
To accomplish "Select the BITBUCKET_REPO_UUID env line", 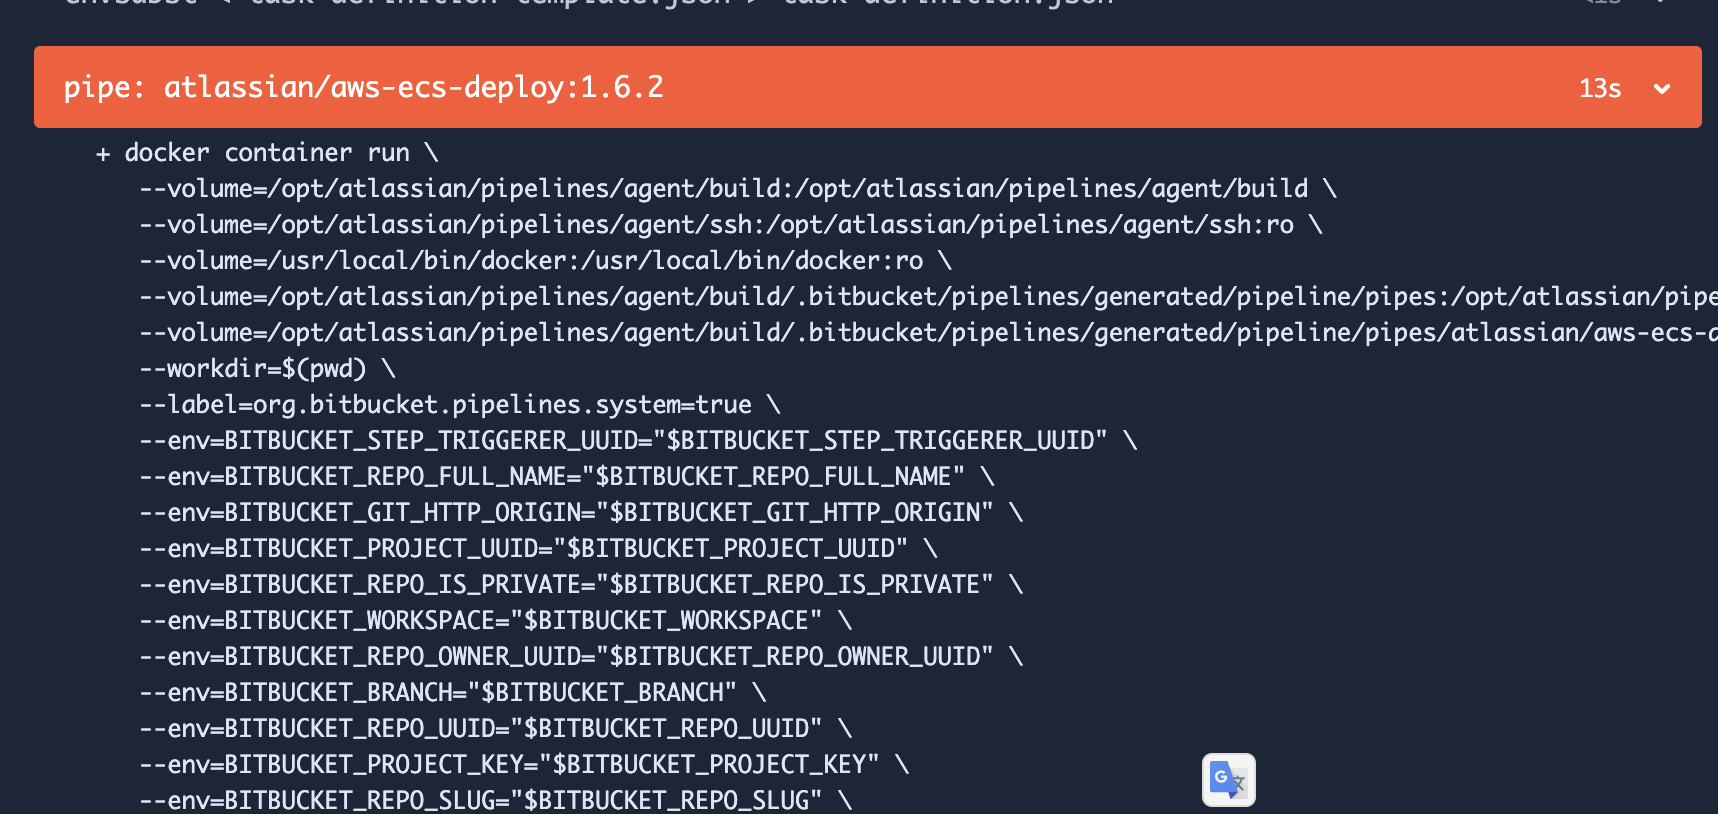I will click(496, 728).
